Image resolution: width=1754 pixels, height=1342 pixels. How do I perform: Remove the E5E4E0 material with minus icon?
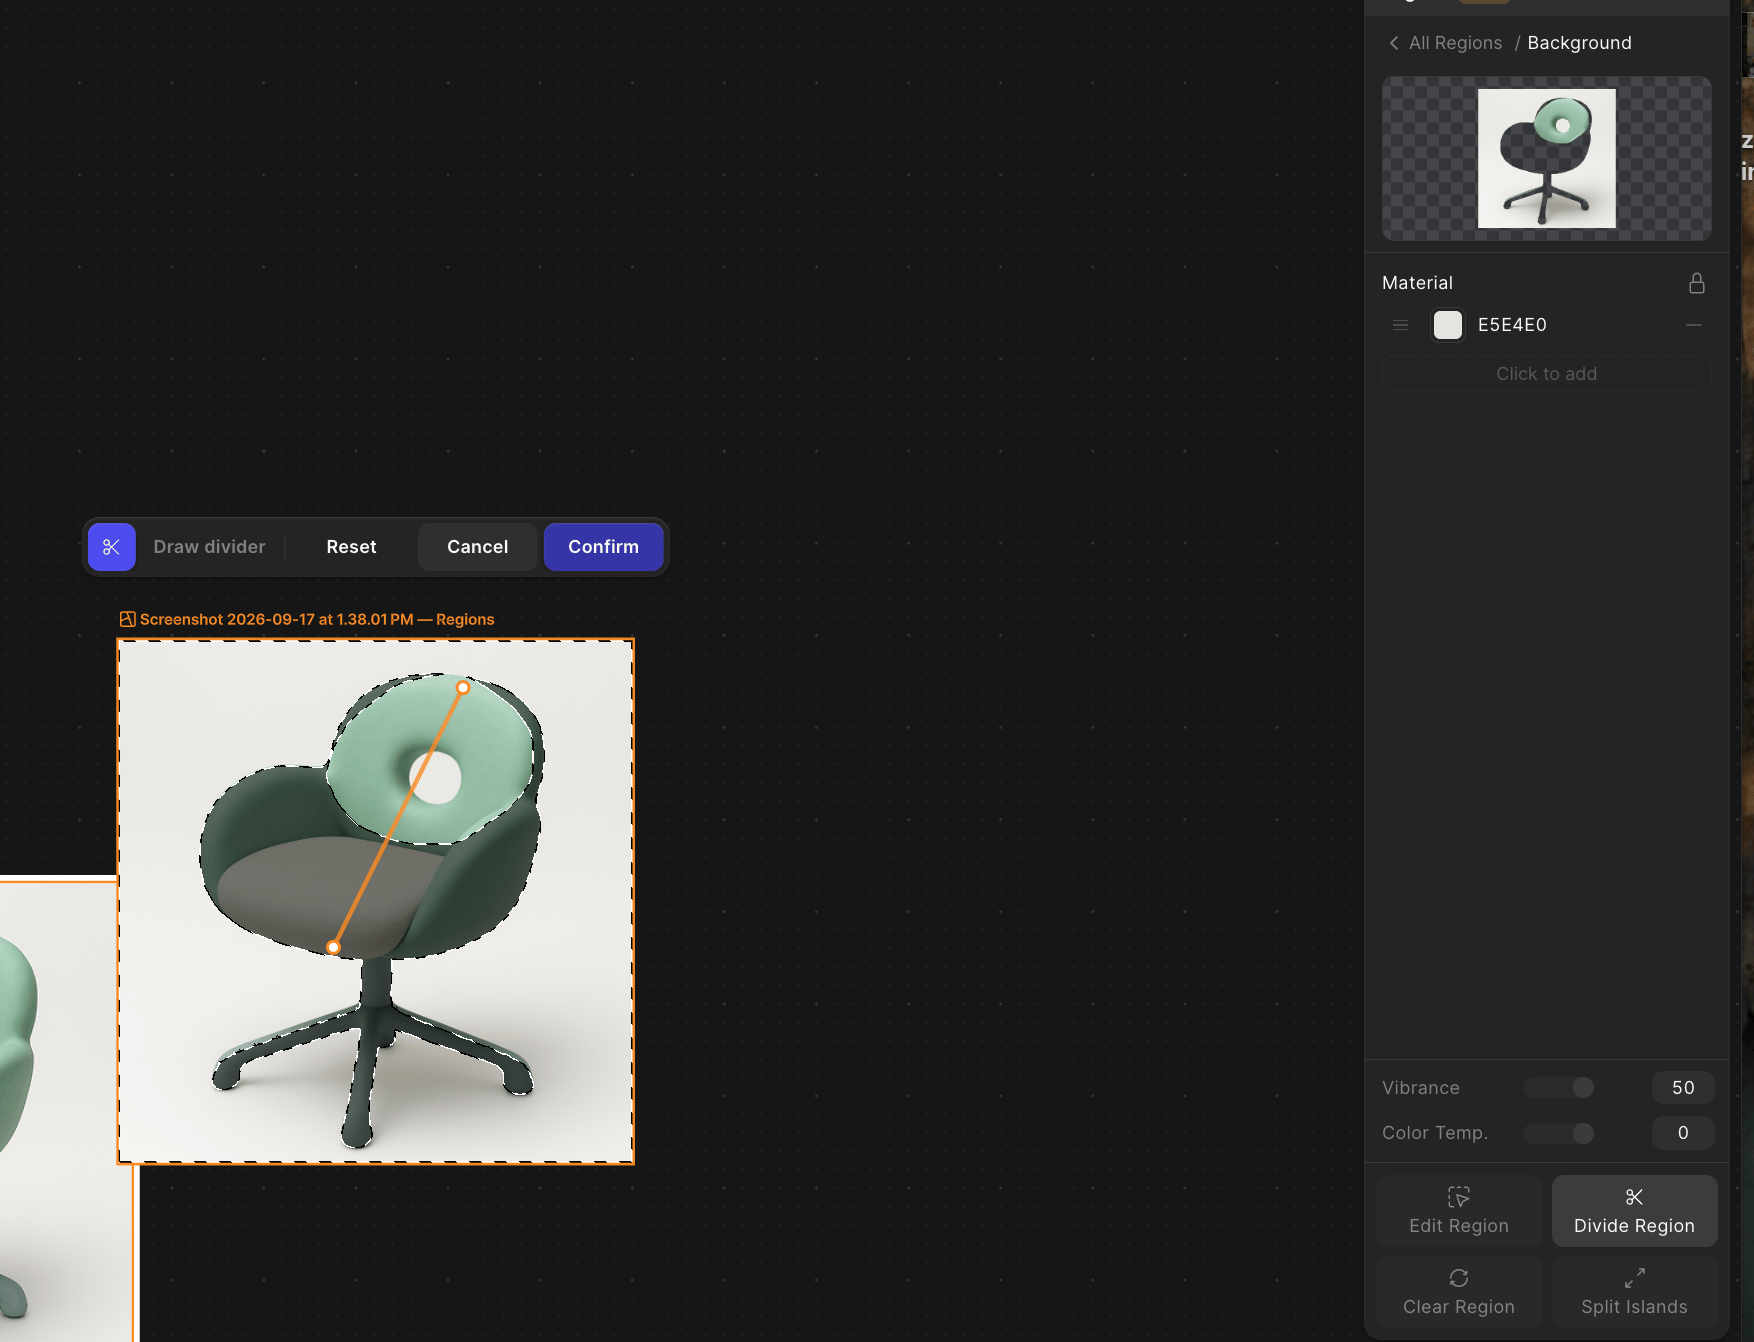[1693, 325]
